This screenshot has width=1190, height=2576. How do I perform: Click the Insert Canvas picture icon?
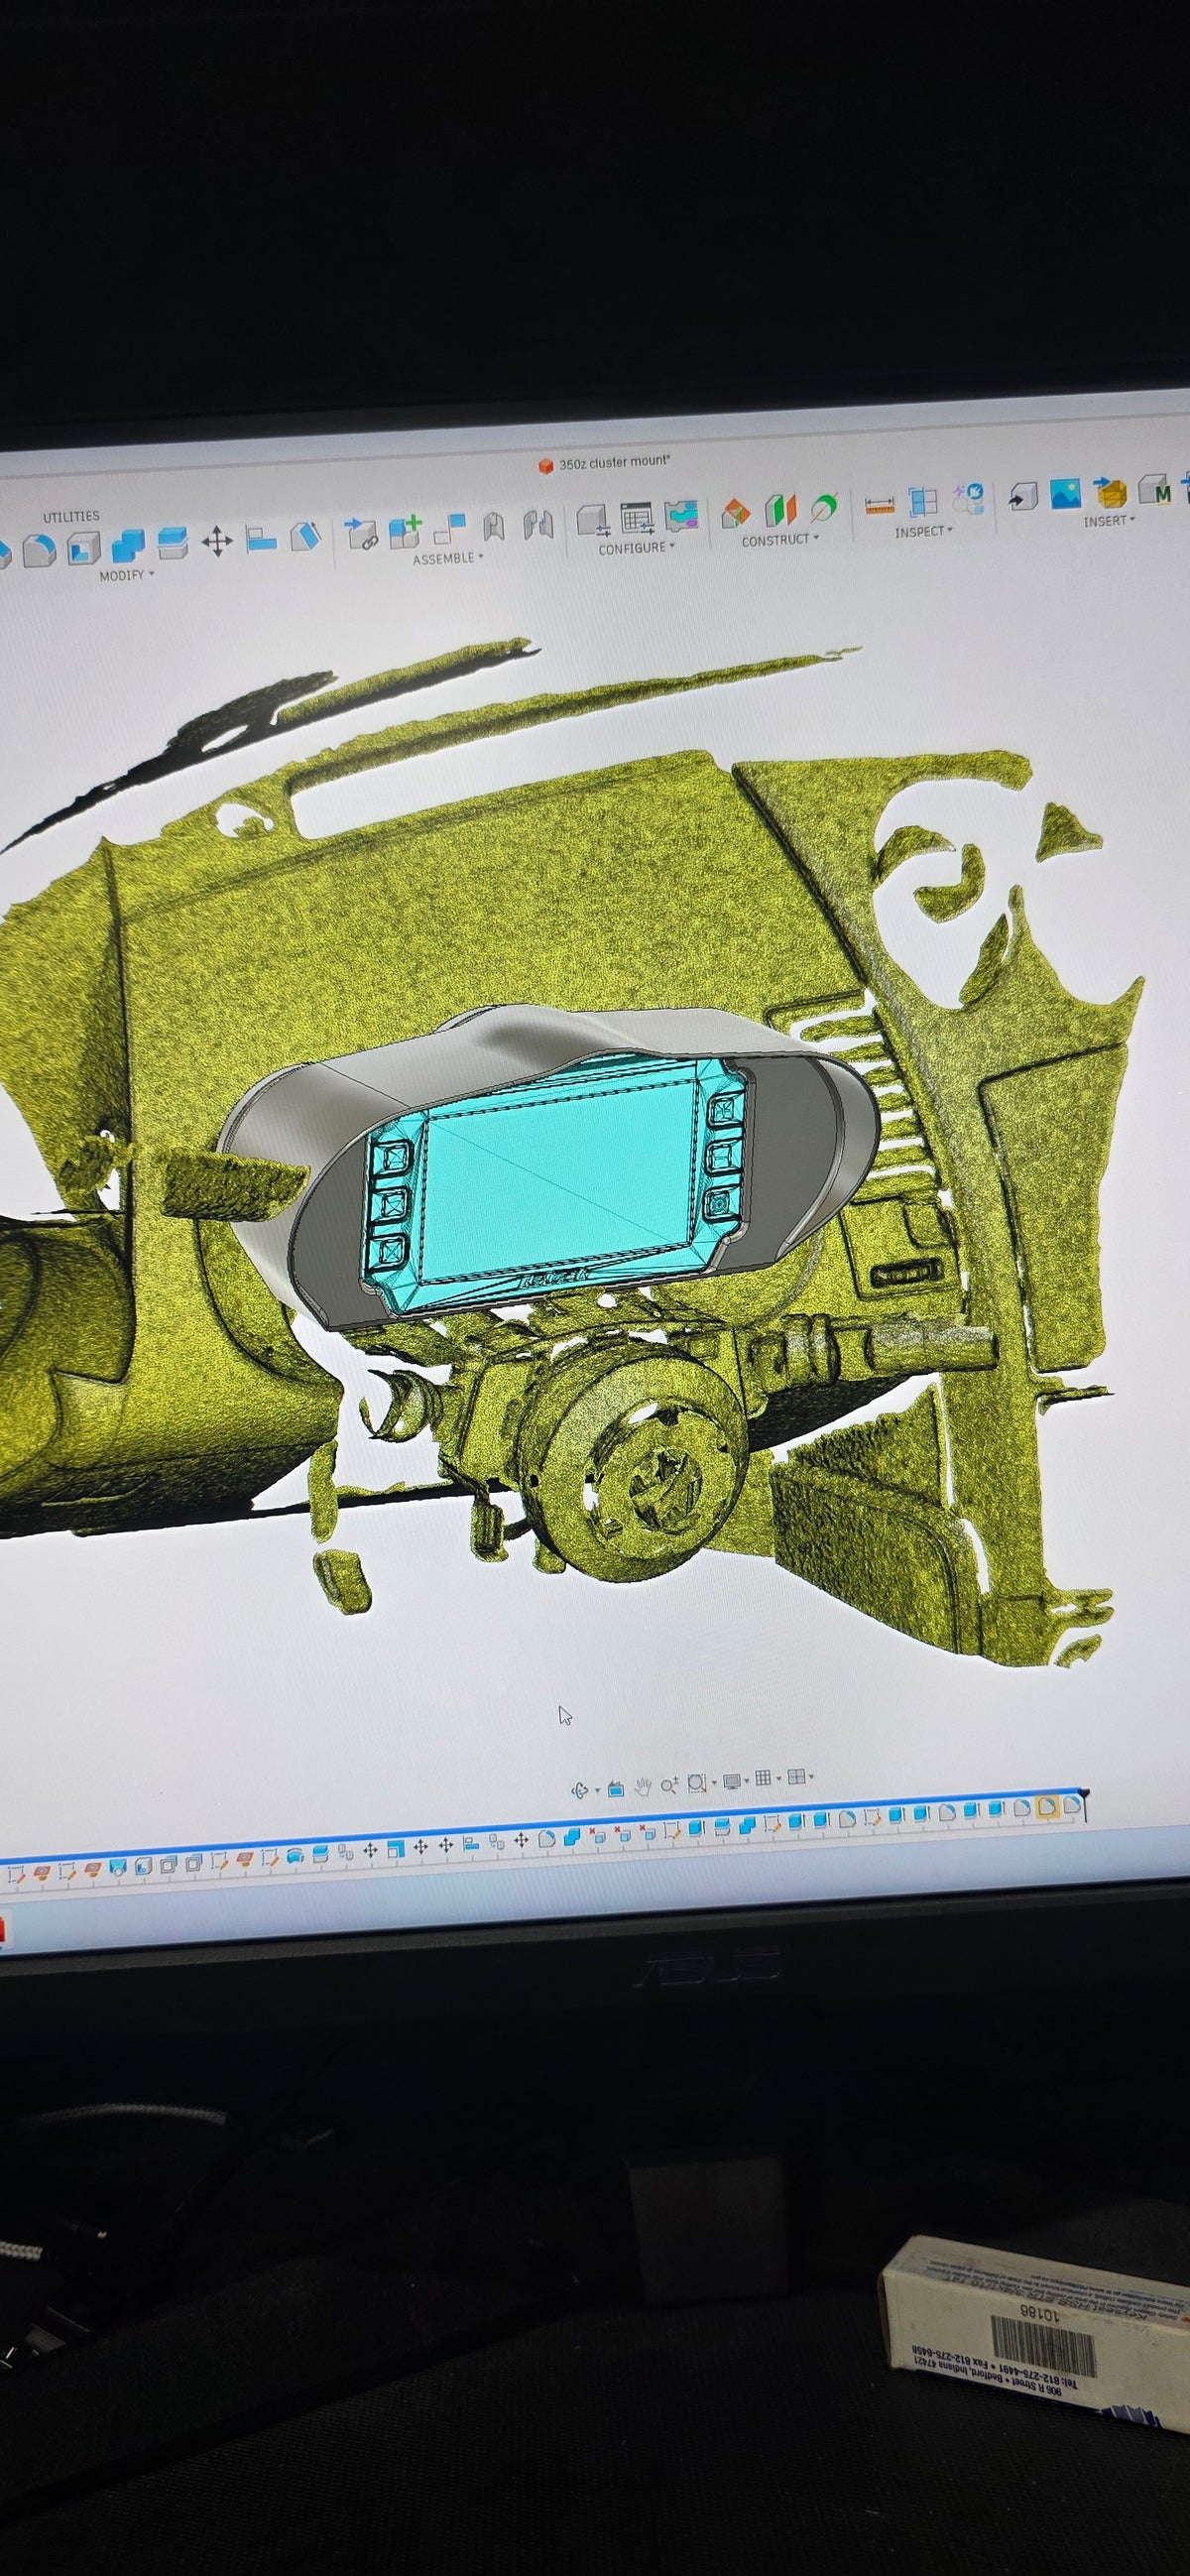point(1065,494)
